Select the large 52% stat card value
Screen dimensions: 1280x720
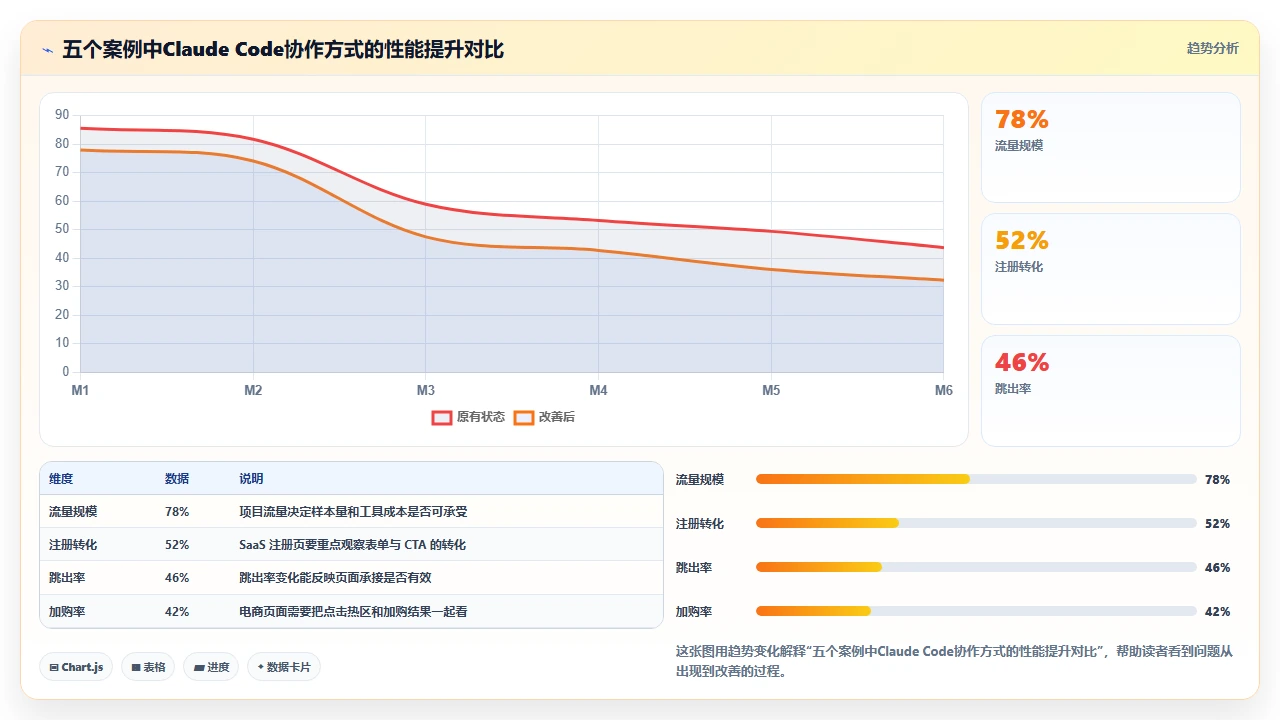[1022, 240]
